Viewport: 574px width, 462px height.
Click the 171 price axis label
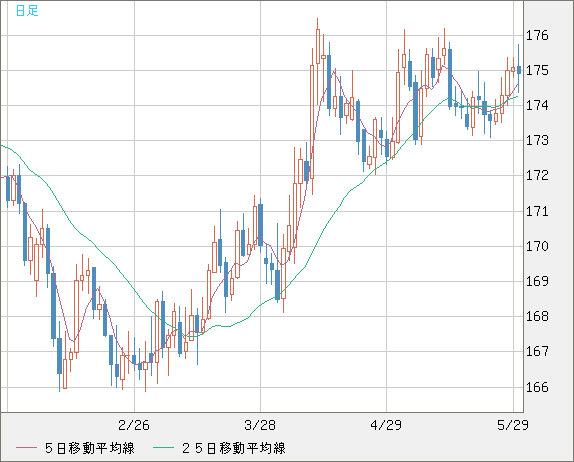[537, 211]
